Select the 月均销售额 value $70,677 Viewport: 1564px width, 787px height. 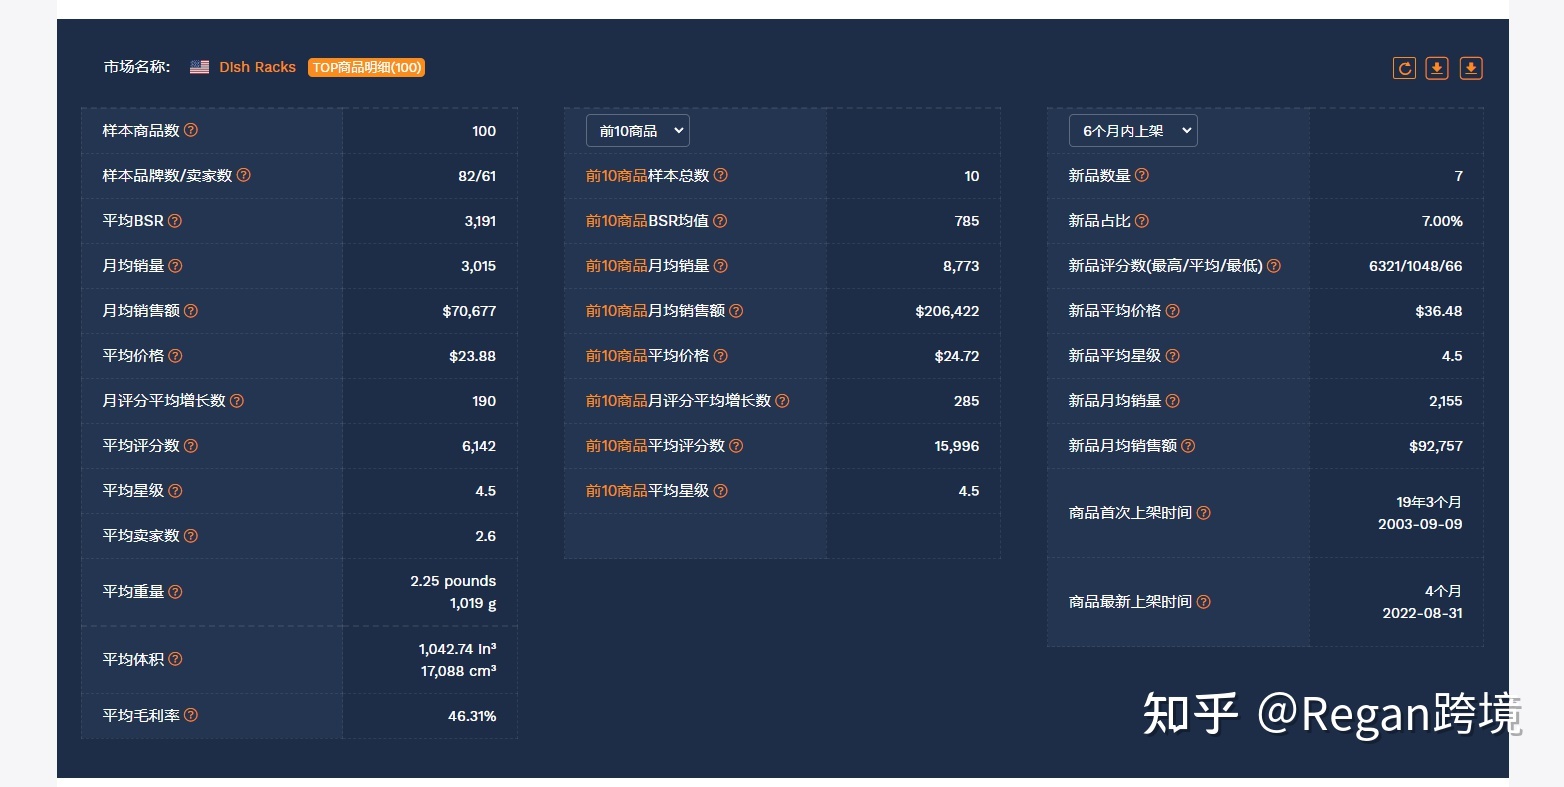point(469,311)
